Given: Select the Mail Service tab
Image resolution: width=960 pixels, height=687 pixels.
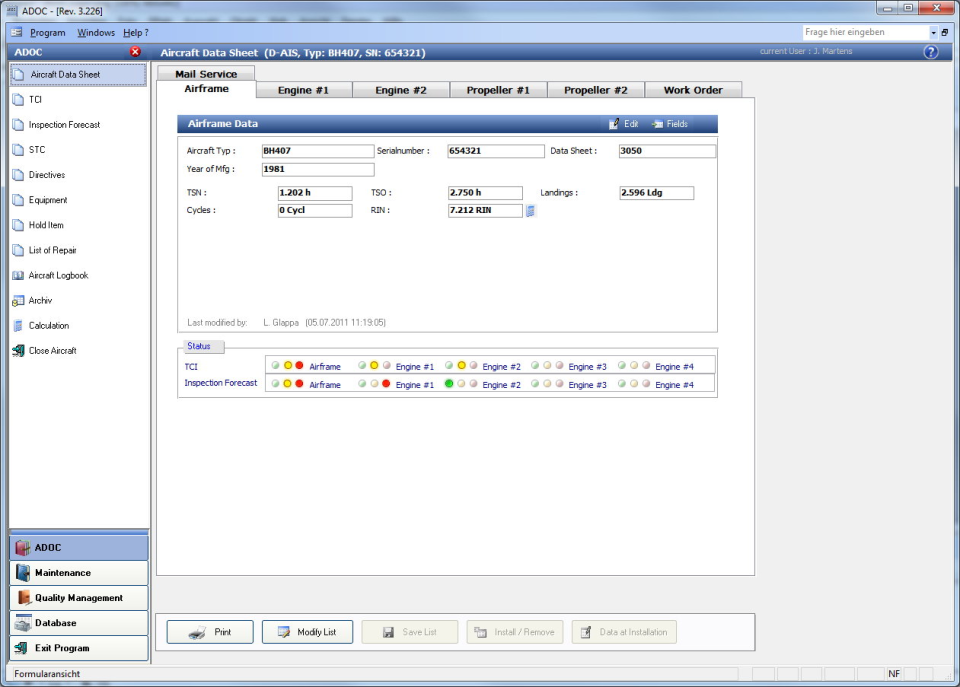Looking at the screenshot, I should coord(206,73).
